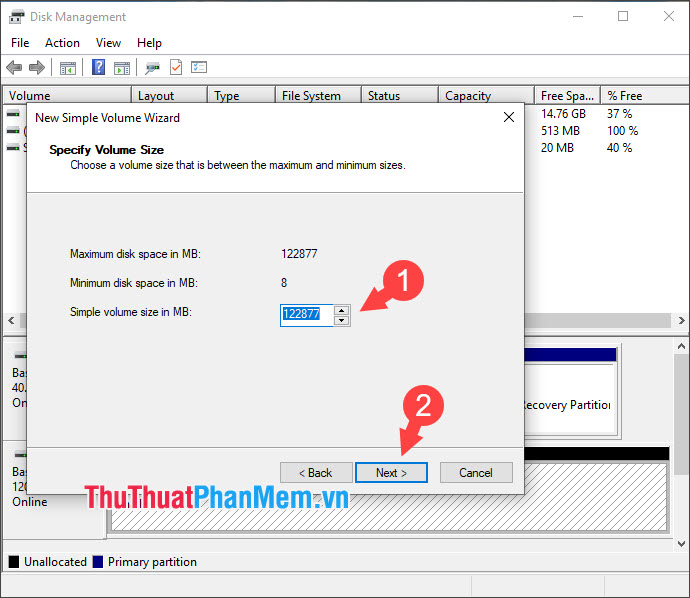Open the Help menu
The height and width of the screenshot is (598, 690).
(x=149, y=43)
